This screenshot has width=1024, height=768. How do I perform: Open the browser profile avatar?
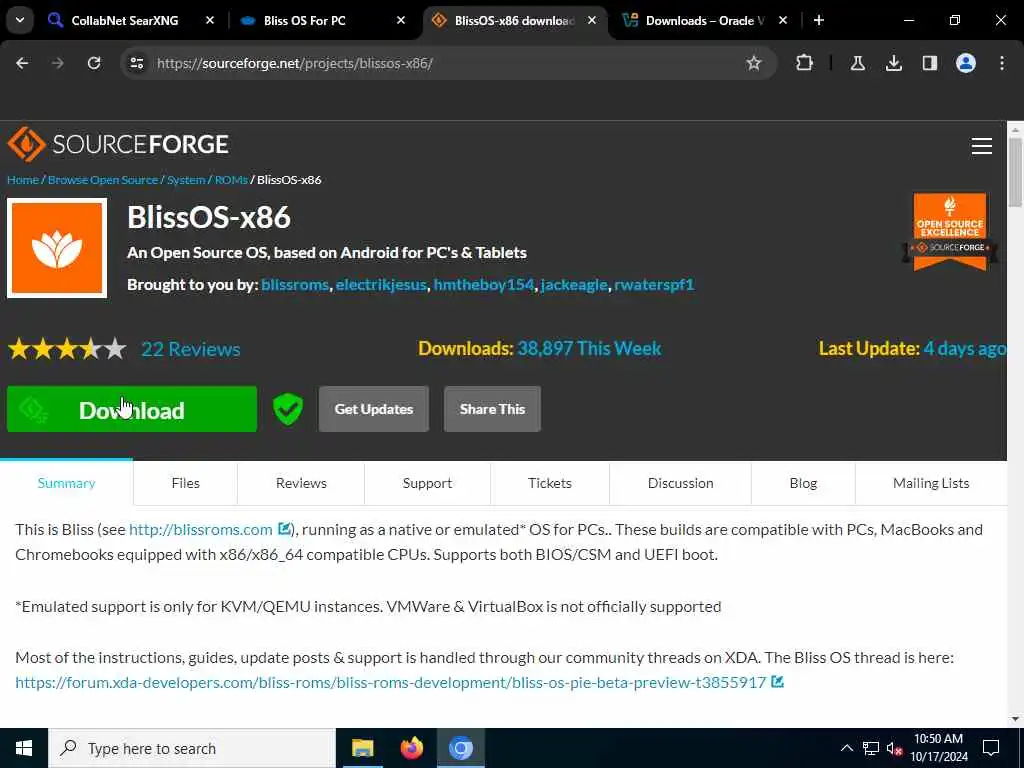pyautogui.click(x=965, y=63)
